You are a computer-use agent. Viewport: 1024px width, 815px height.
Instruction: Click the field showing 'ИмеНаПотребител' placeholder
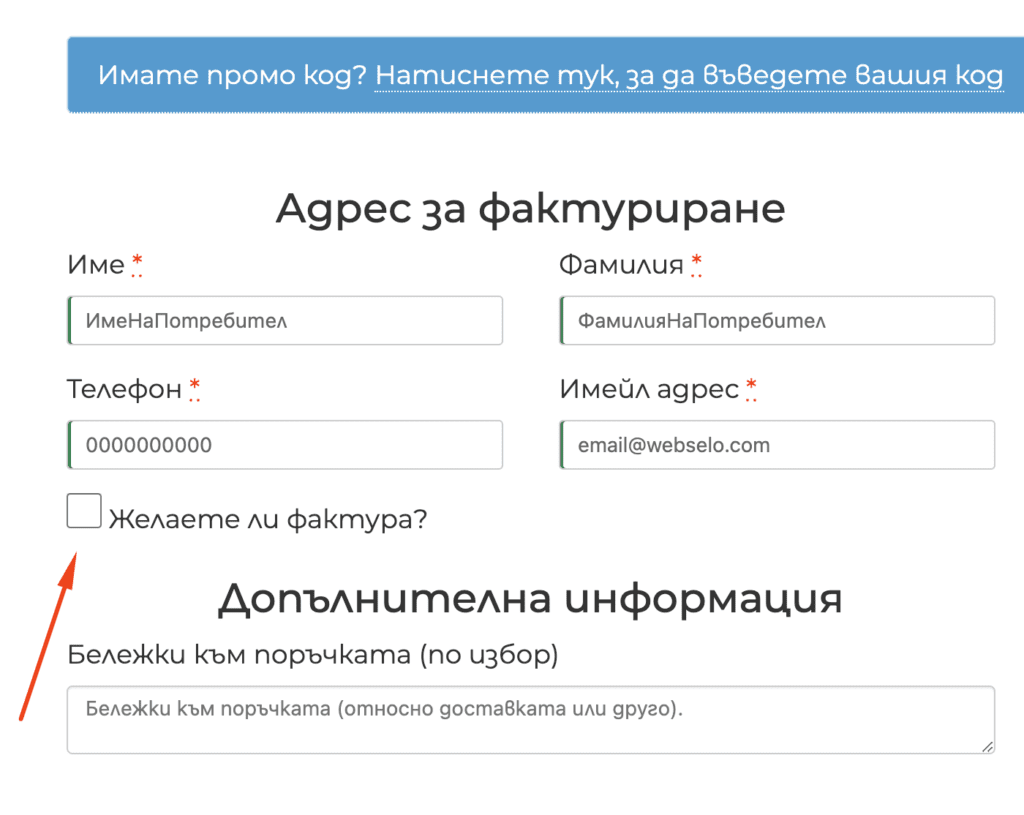coord(285,320)
